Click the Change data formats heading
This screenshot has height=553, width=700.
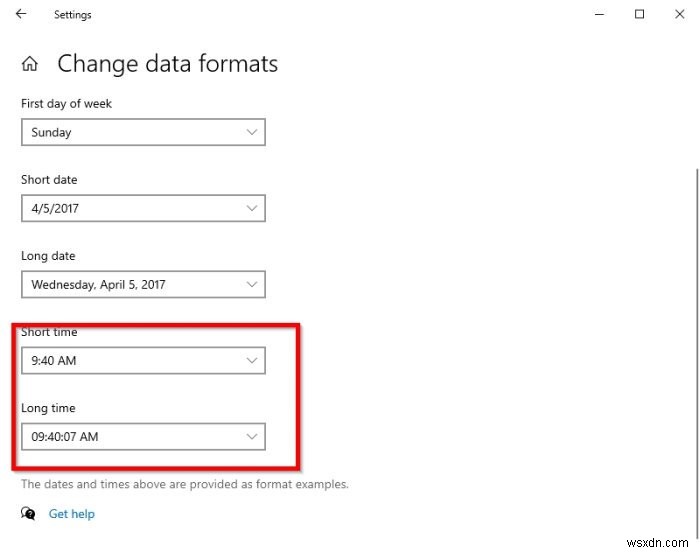pyautogui.click(x=167, y=65)
